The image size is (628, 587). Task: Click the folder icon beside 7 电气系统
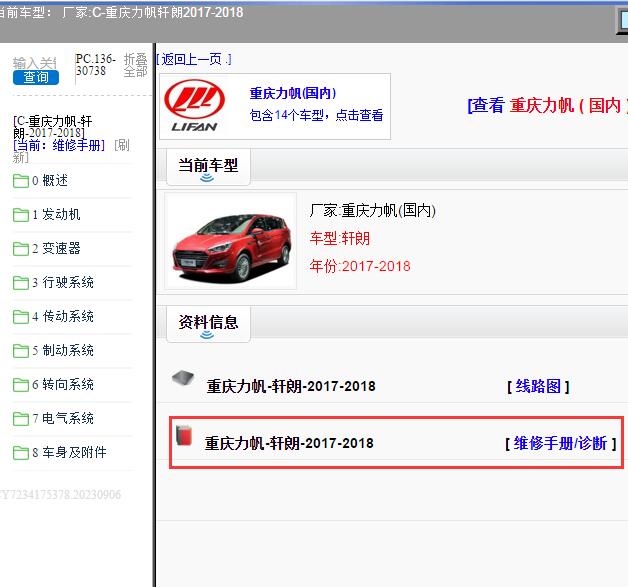[x=21, y=419]
